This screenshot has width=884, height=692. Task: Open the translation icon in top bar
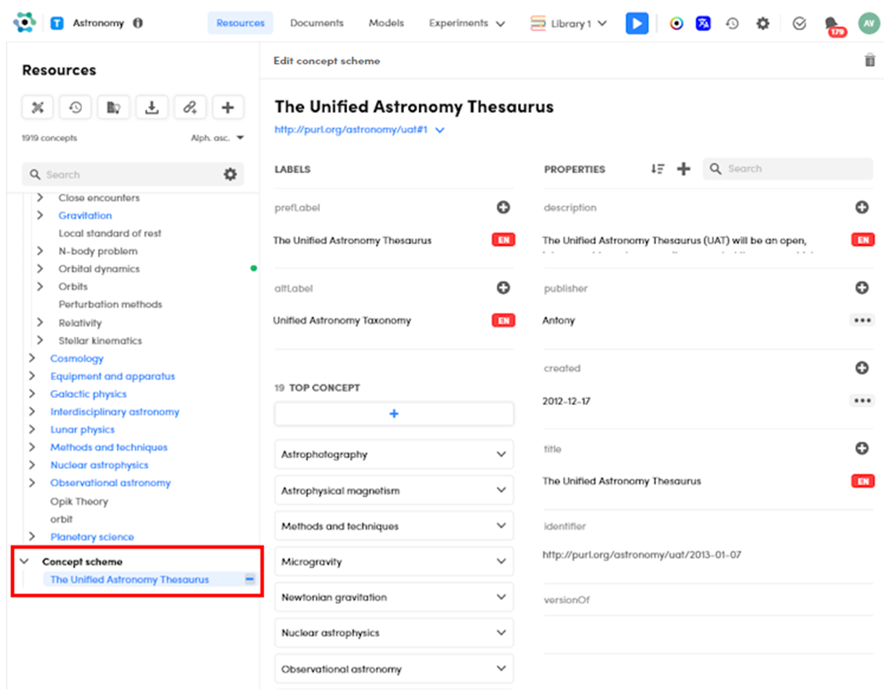tap(704, 23)
